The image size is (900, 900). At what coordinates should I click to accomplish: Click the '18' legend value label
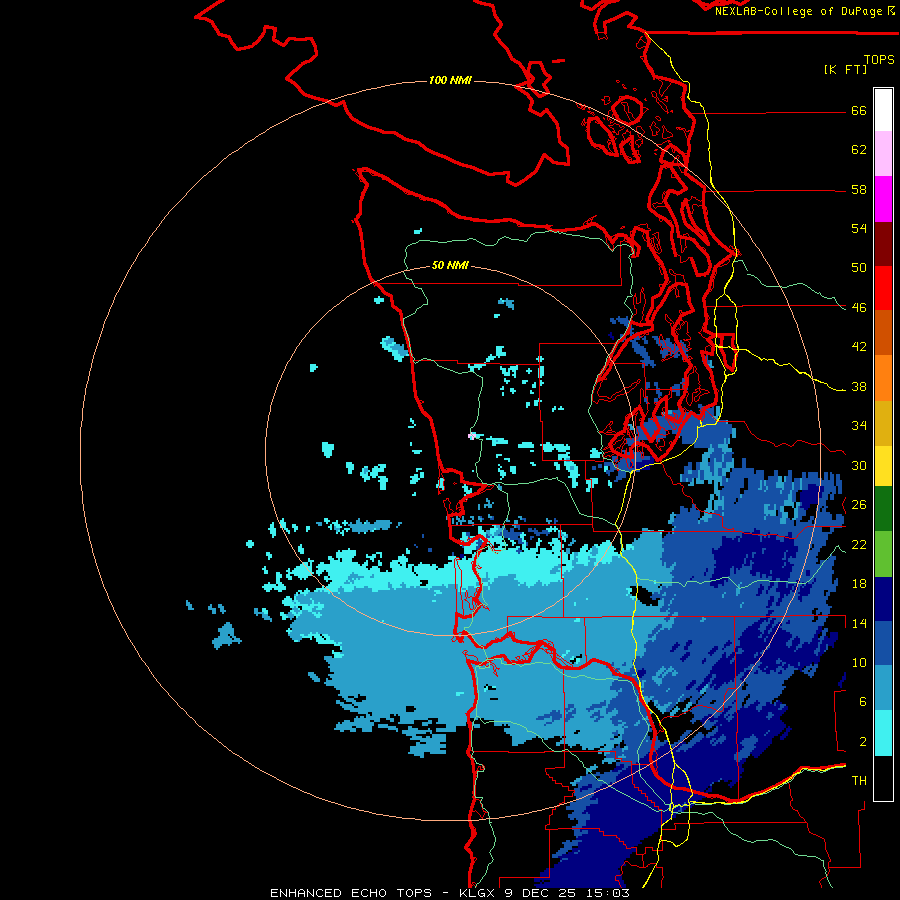pos(859,584)
